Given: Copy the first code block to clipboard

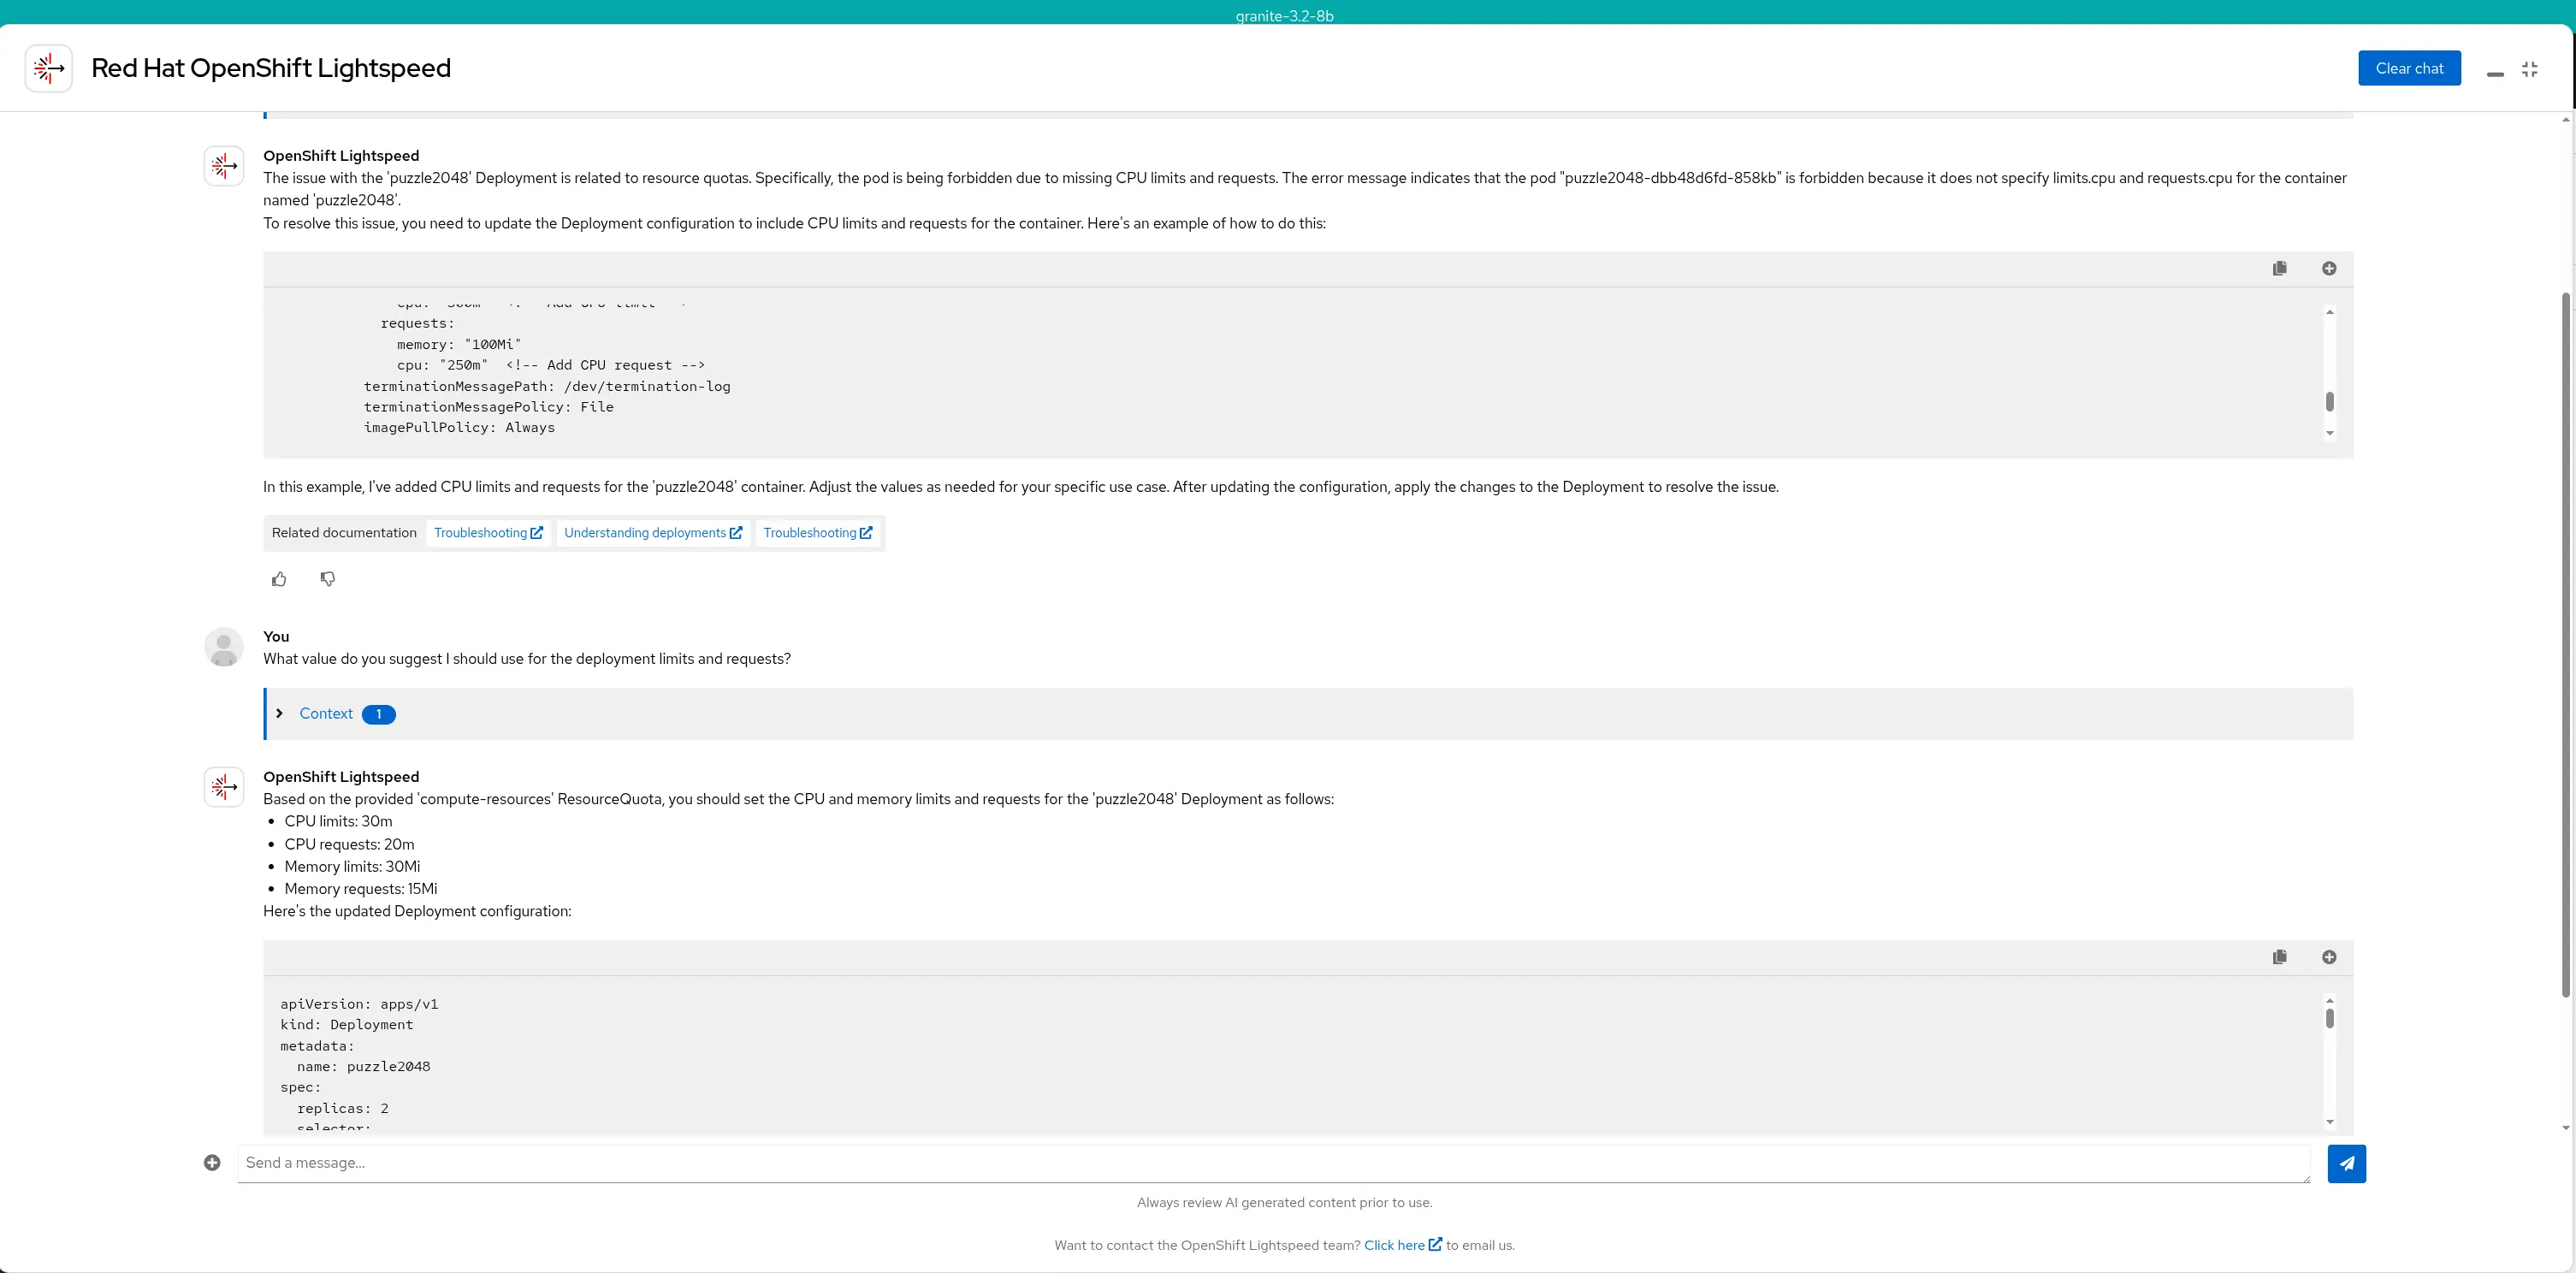Looking at the screenshot, I should pos(2279,268).
